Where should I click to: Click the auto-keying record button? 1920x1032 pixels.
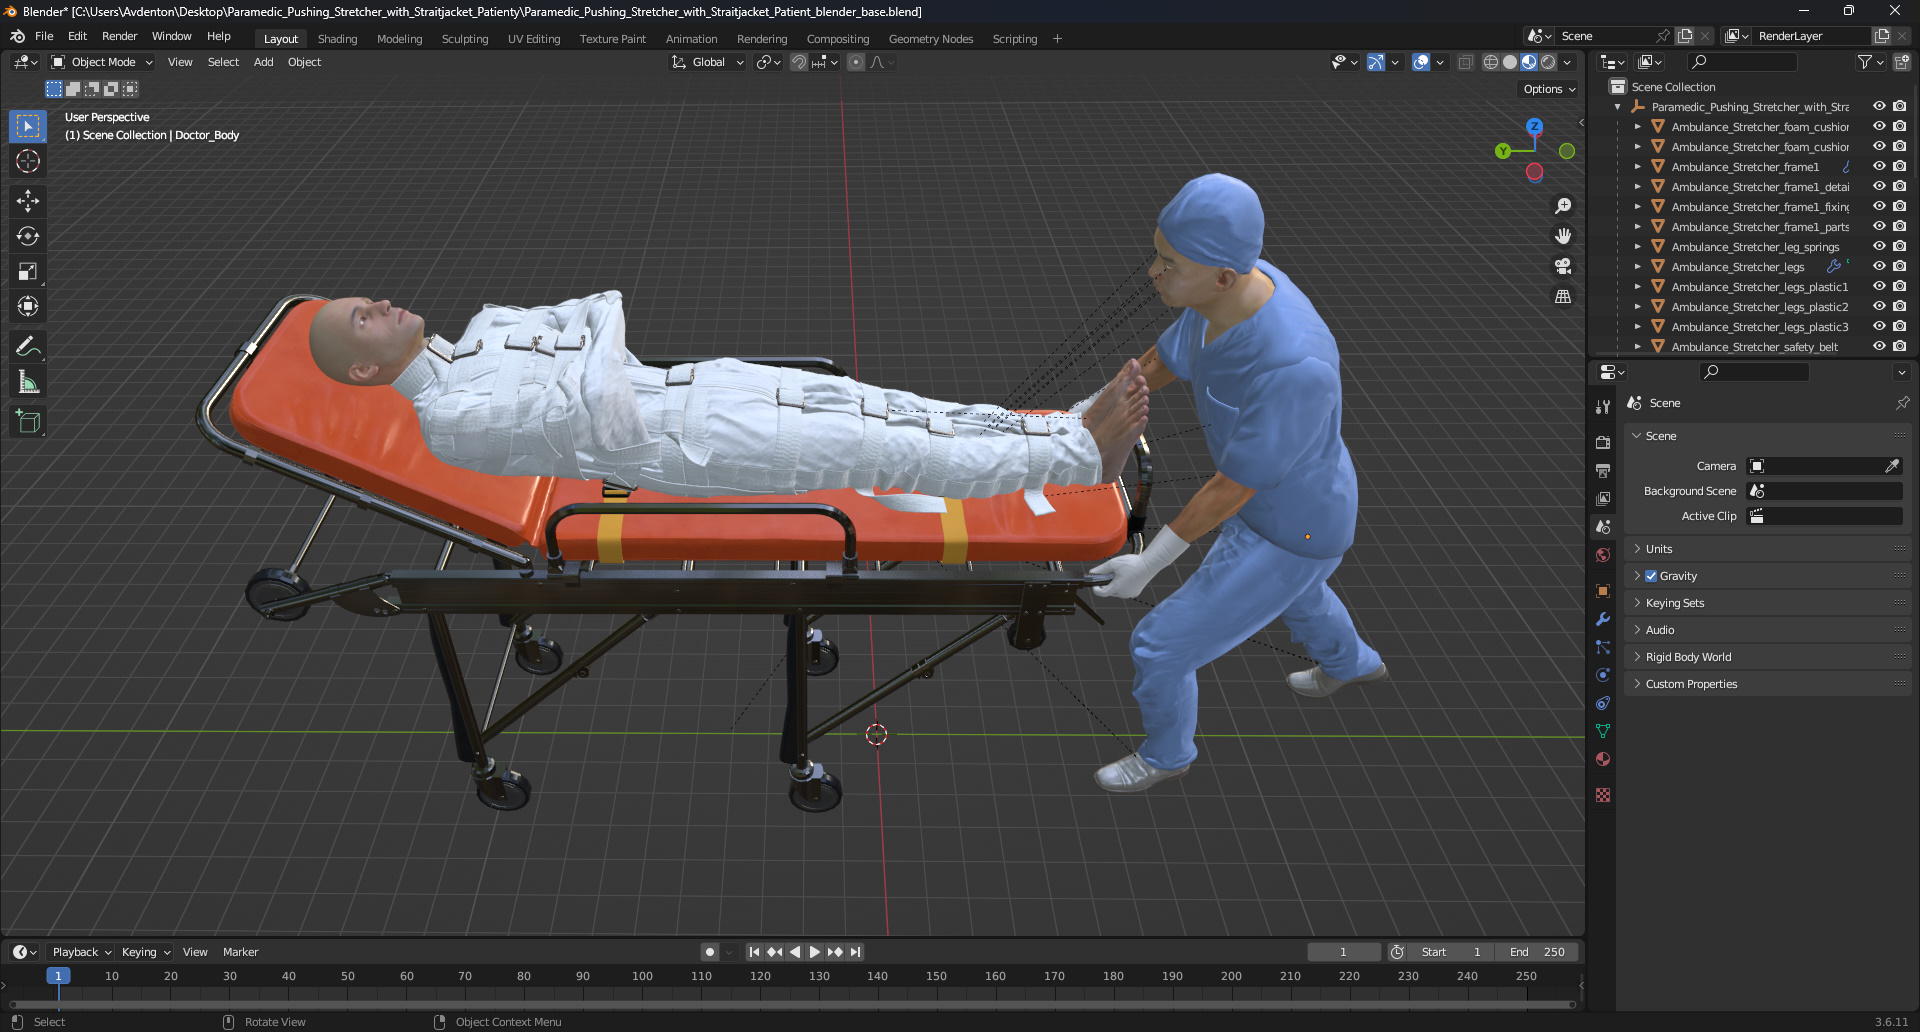tap(709, 952)
